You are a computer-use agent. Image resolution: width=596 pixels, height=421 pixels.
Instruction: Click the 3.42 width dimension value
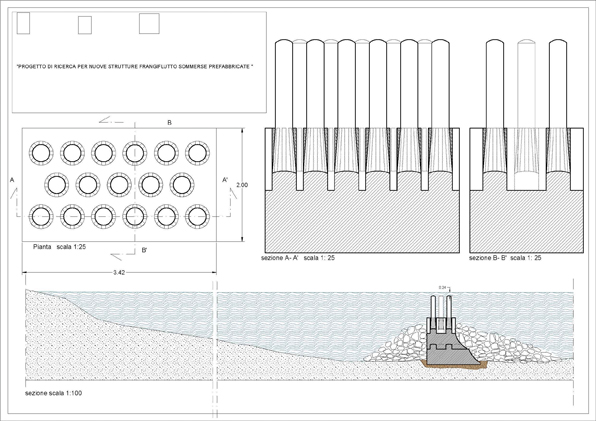coord(119,272)
